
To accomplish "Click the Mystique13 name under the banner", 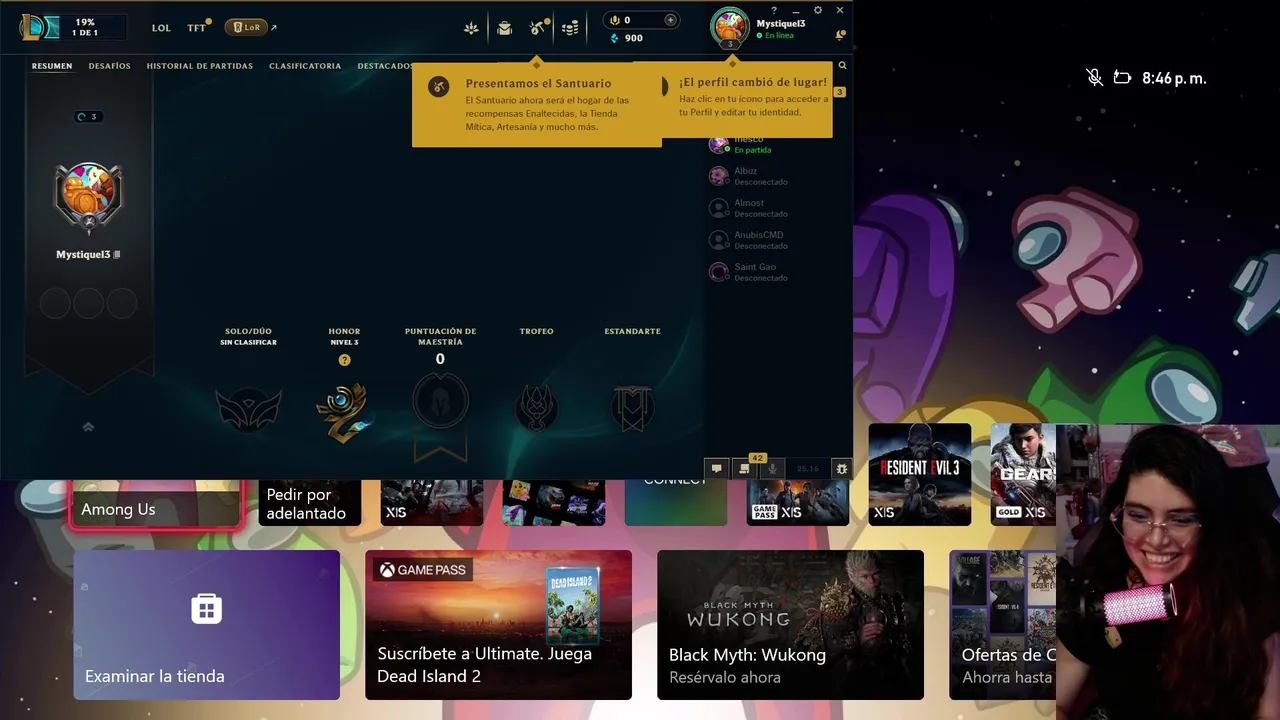I will click(x=83, y=255).
